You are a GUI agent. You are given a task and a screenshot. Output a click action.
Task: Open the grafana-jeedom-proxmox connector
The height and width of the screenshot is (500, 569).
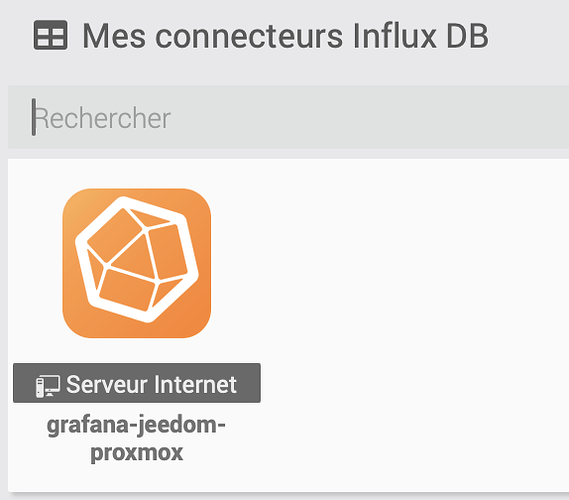136,438
